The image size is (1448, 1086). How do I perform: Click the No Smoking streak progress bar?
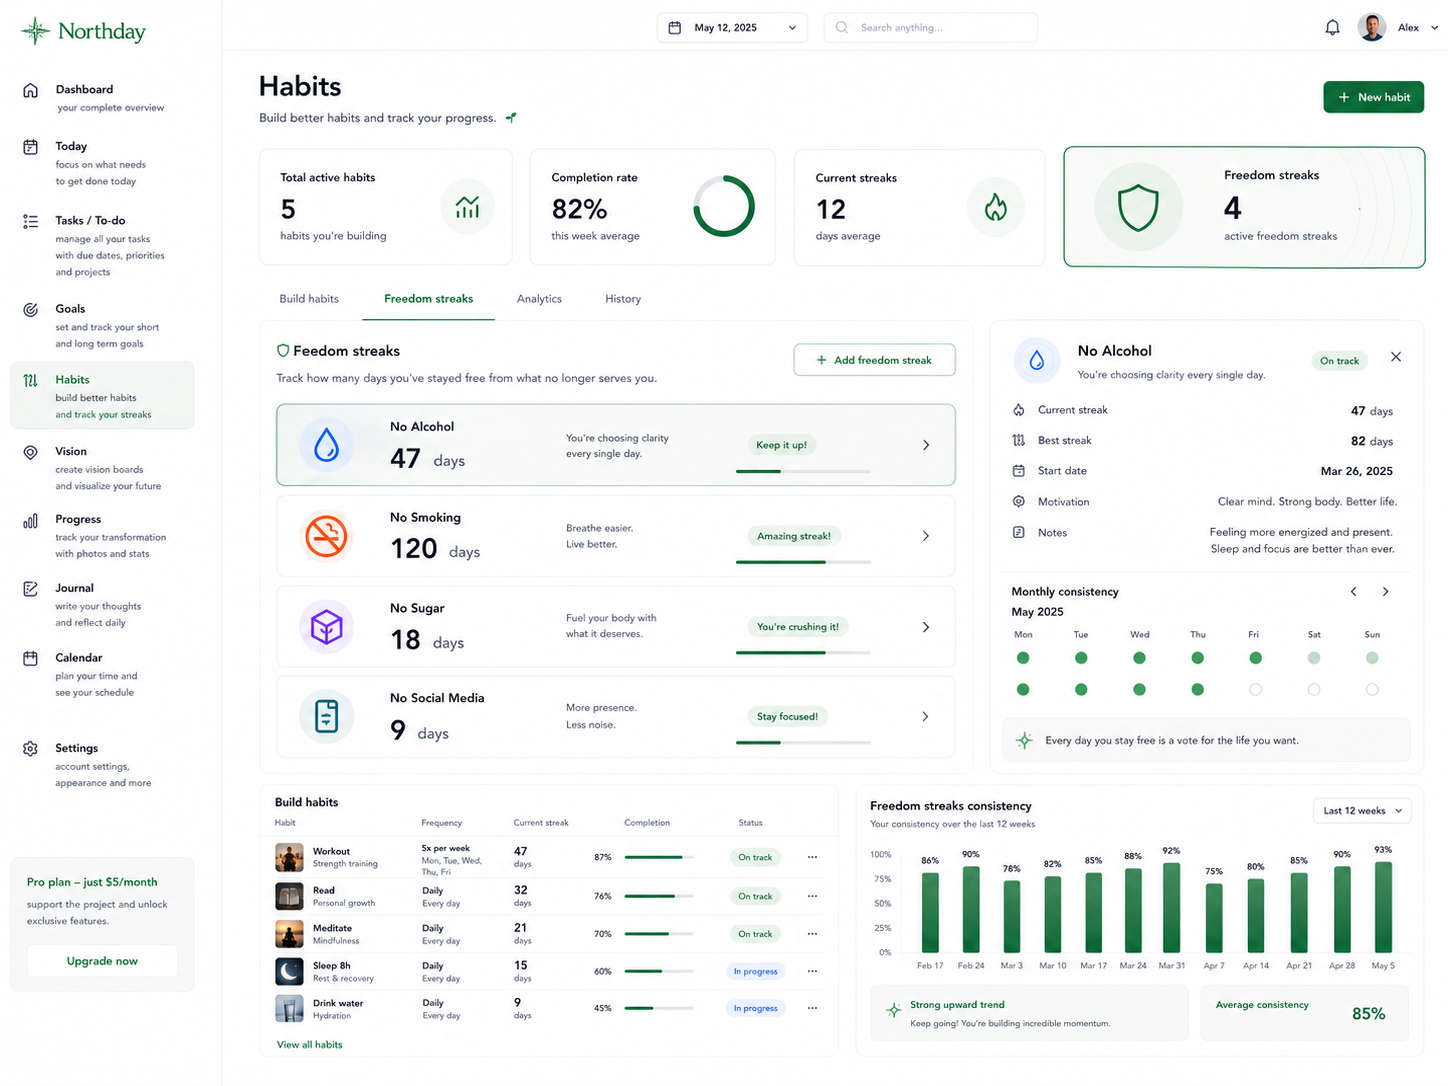[x=803, y=562]
